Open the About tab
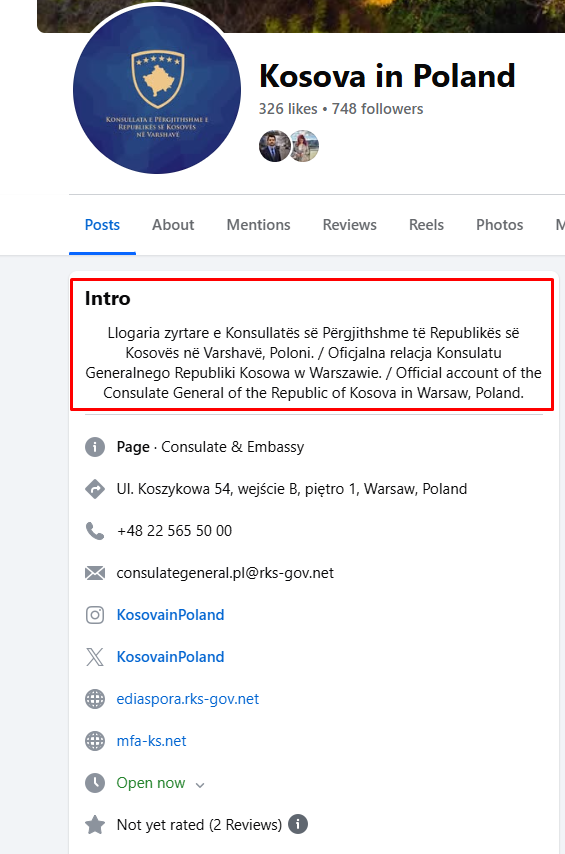565x854 pixels. tap(173, 225)
